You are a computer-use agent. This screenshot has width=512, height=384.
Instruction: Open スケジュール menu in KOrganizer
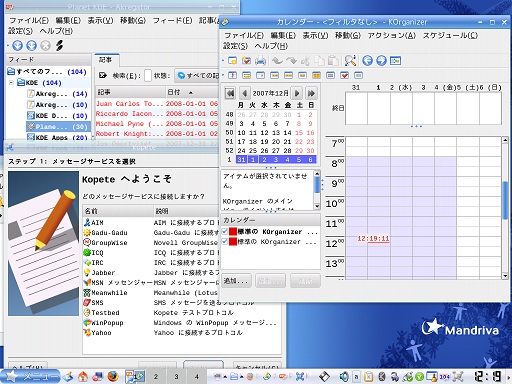[450, 35]
